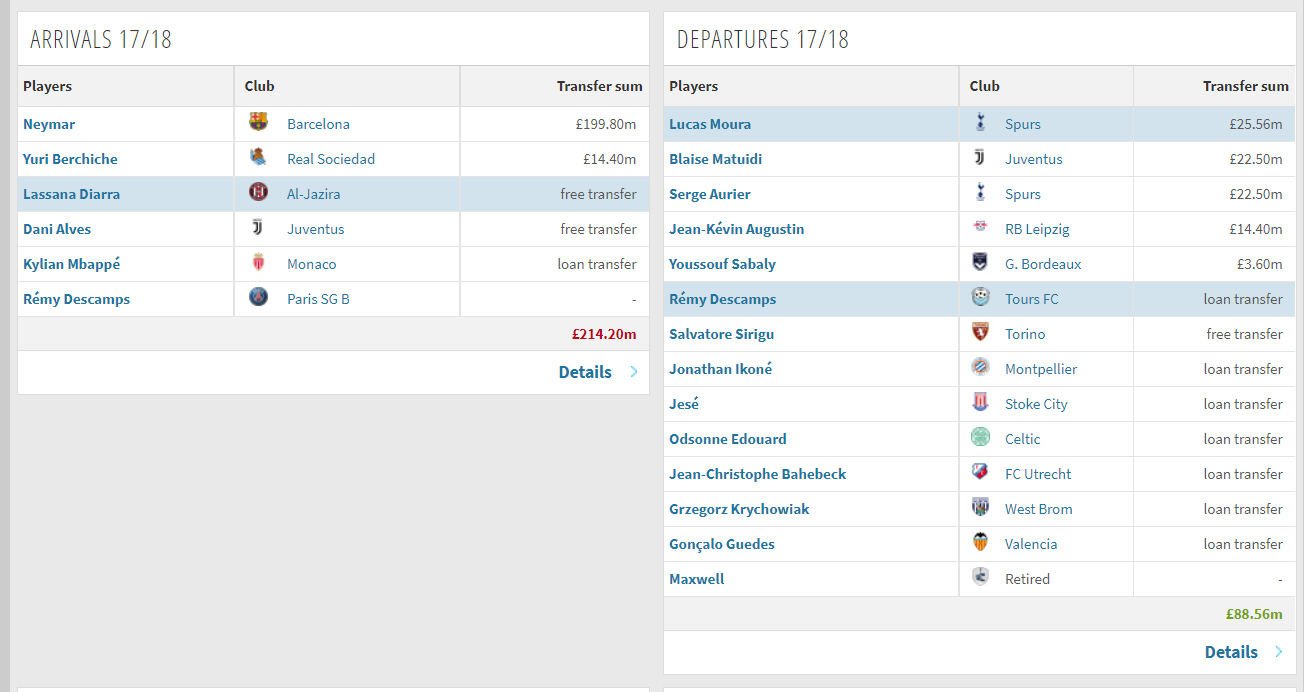Click the Stoke City crest icon
The image size is (1304, 692).
pyautogui.click(x=980, y=402)
